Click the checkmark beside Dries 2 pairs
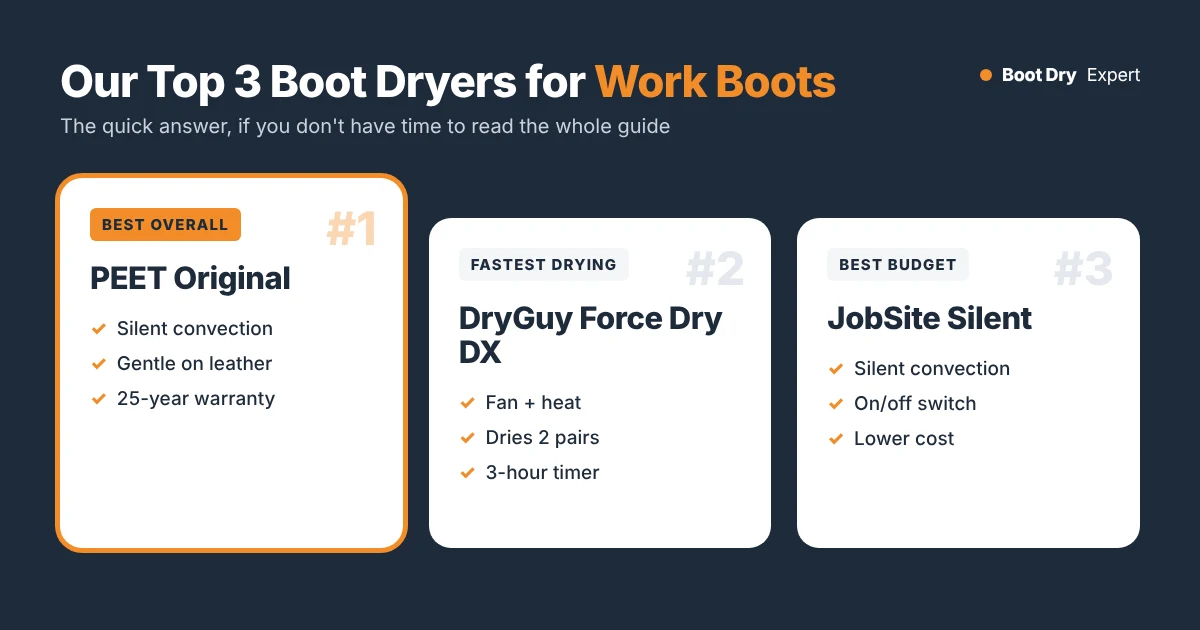Screen dimensions: 1200x630 click(467, 437)
